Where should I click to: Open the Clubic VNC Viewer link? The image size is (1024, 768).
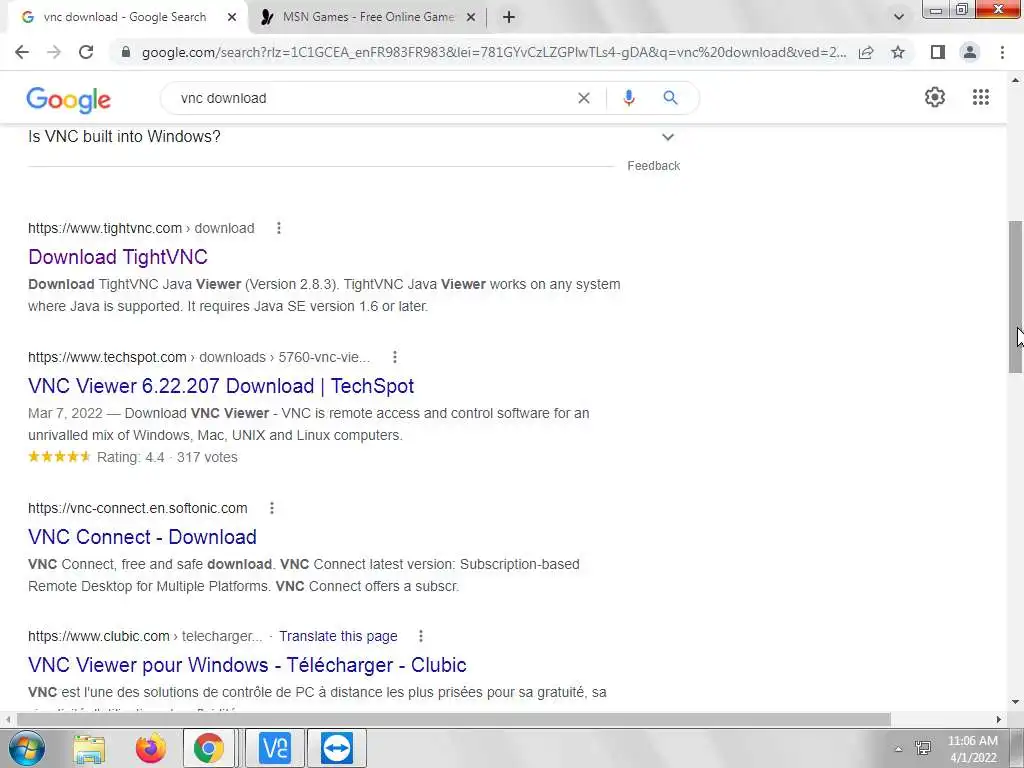click(x=247, y=665)
